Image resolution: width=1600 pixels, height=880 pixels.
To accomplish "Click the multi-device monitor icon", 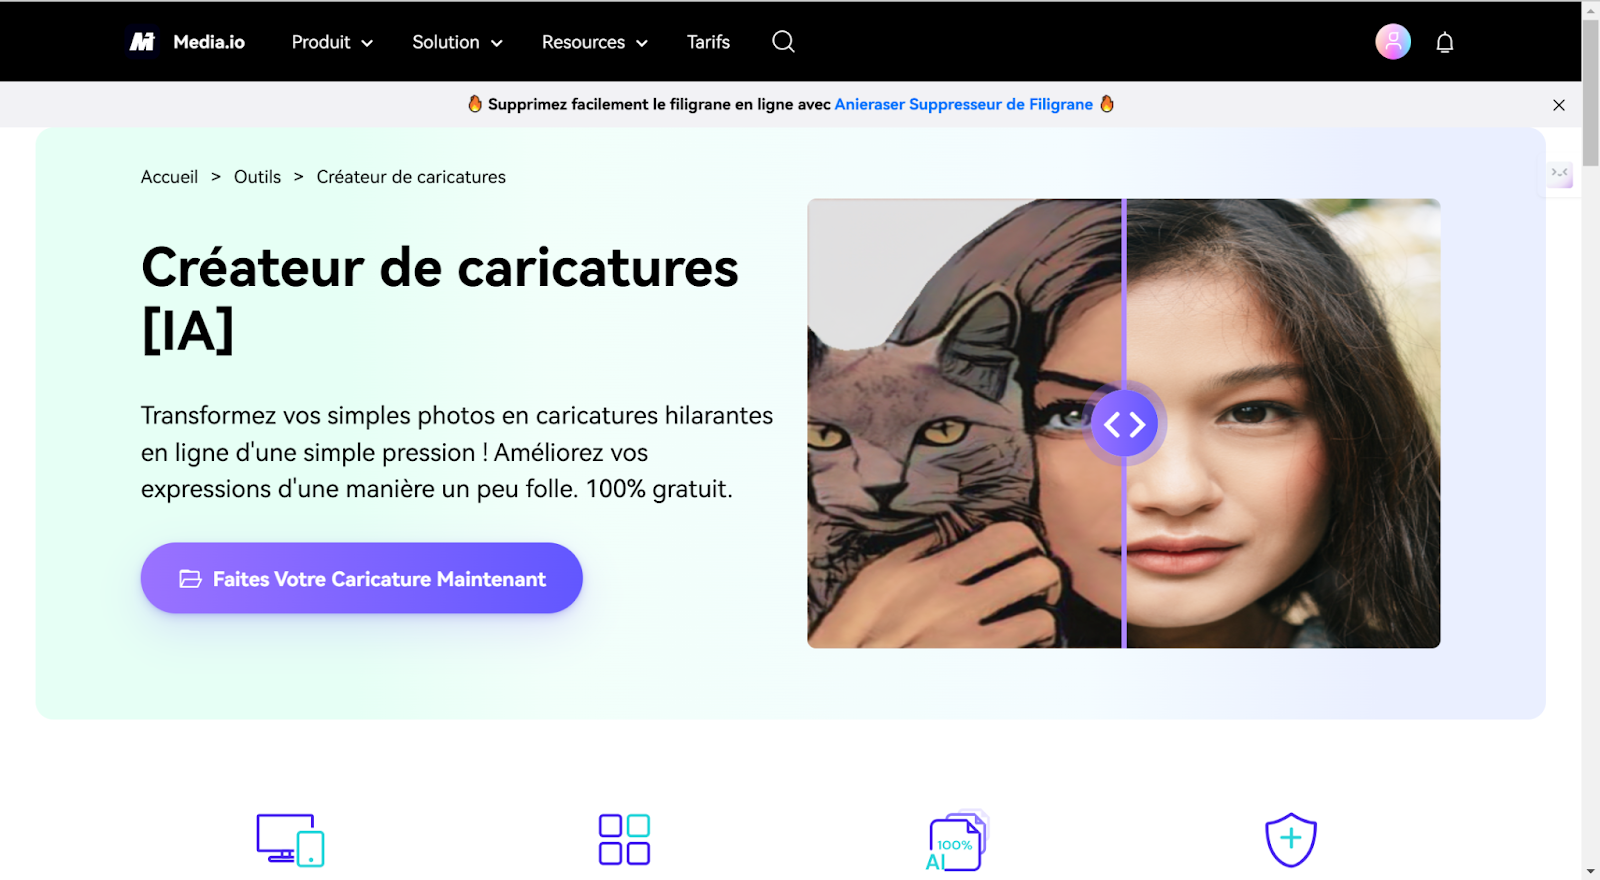I will pyautogui.click(x=290, y=840).
